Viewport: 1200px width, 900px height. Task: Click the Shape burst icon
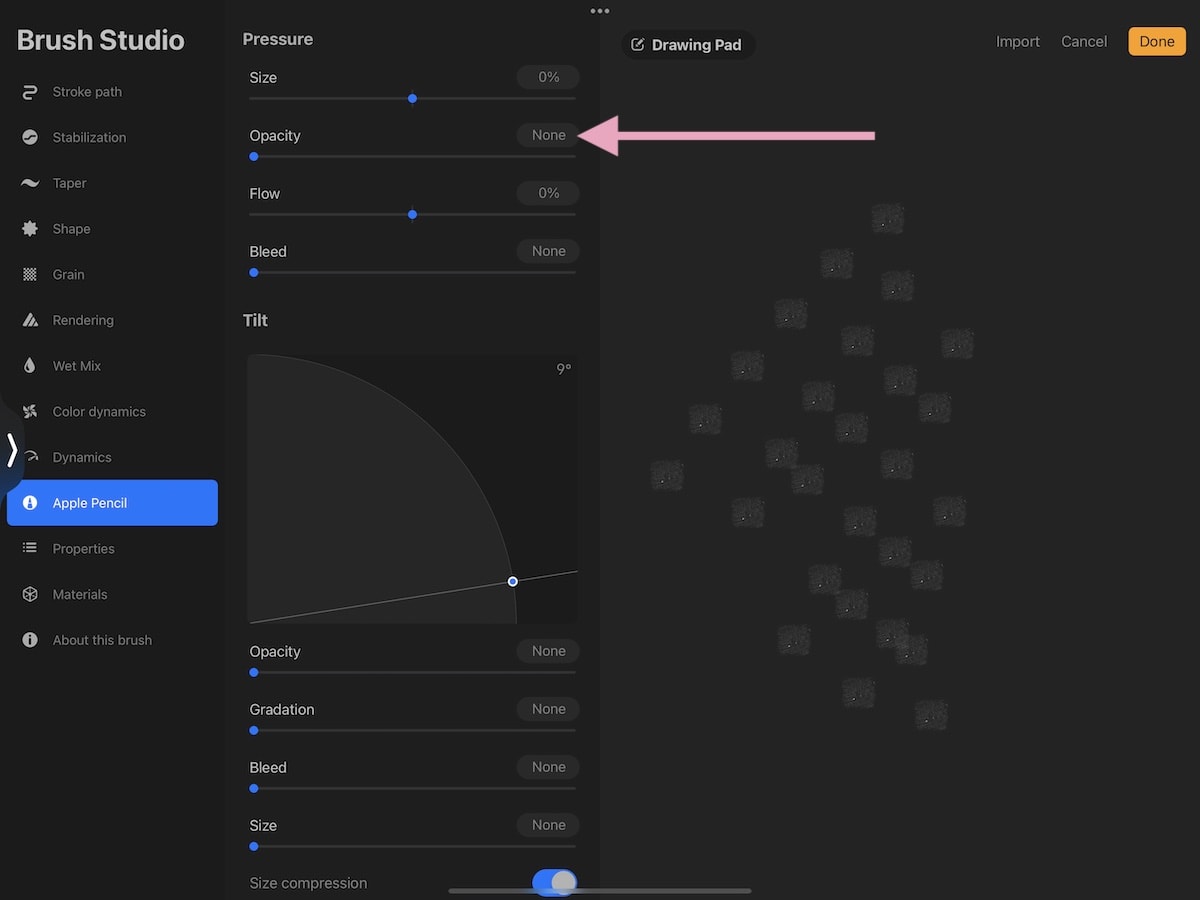[x=30, y=229]
